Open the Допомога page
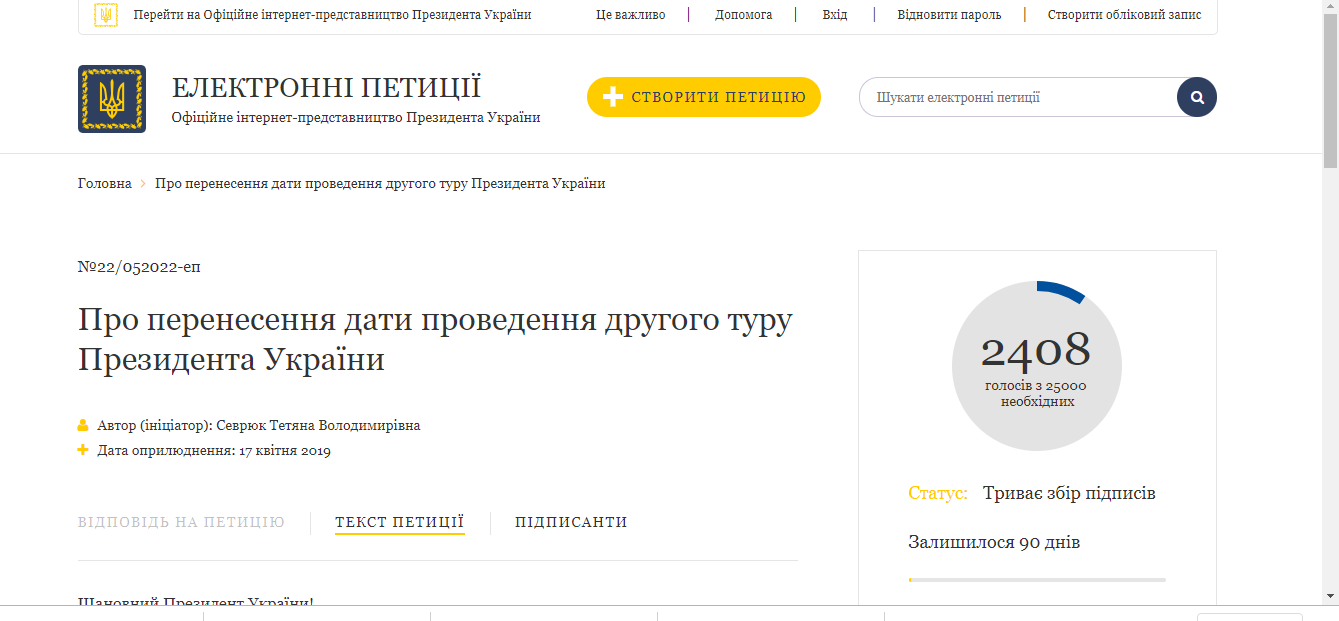Viewport: 1339px width, 621px height. (x=742, y=15)
